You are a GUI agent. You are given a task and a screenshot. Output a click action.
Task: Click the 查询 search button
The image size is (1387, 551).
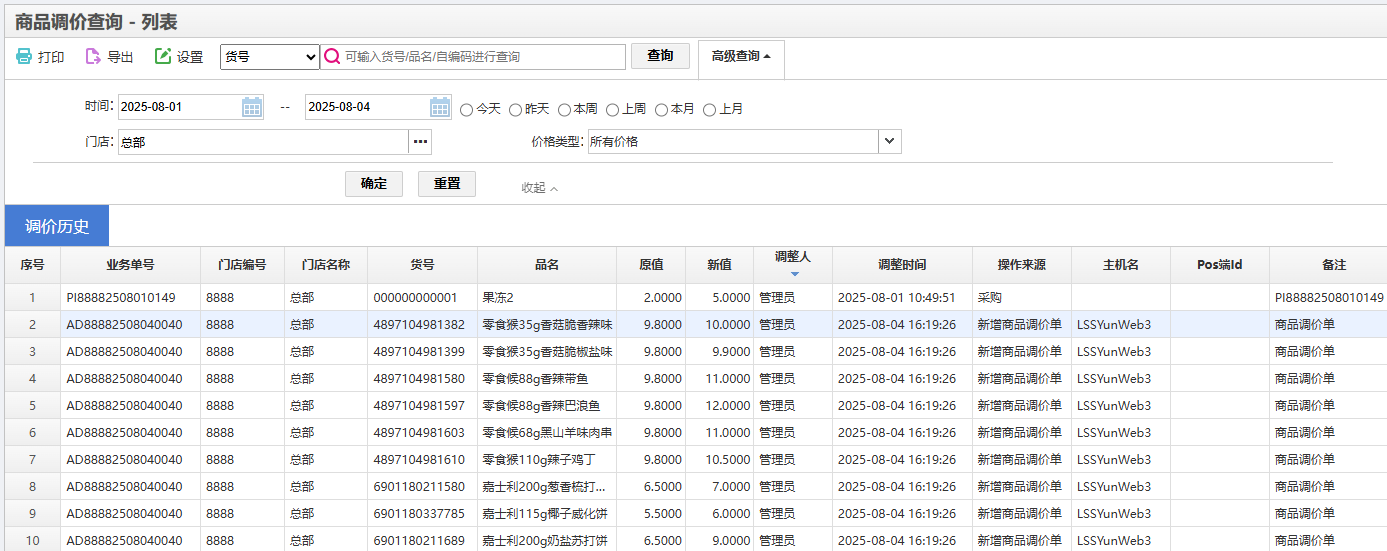660,56
